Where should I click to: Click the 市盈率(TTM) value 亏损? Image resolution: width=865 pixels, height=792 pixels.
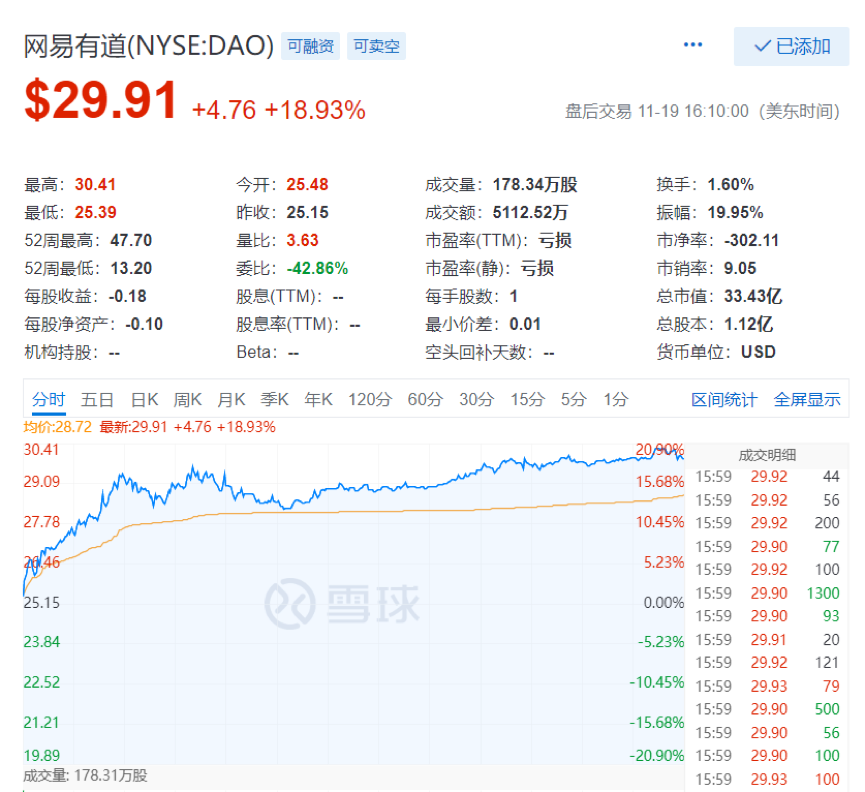[555, 240]
